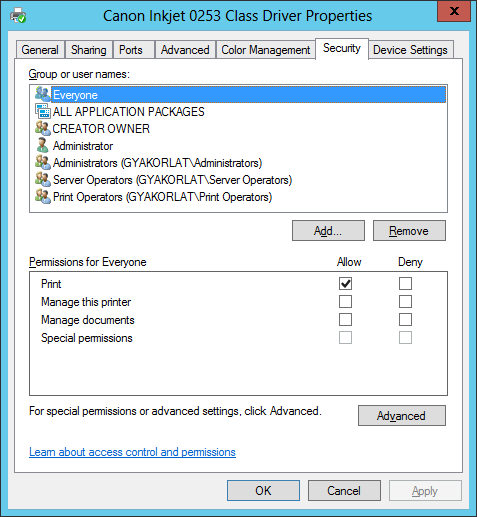Click the Administrator user icon
477x517 pixels.
[43, 145]
